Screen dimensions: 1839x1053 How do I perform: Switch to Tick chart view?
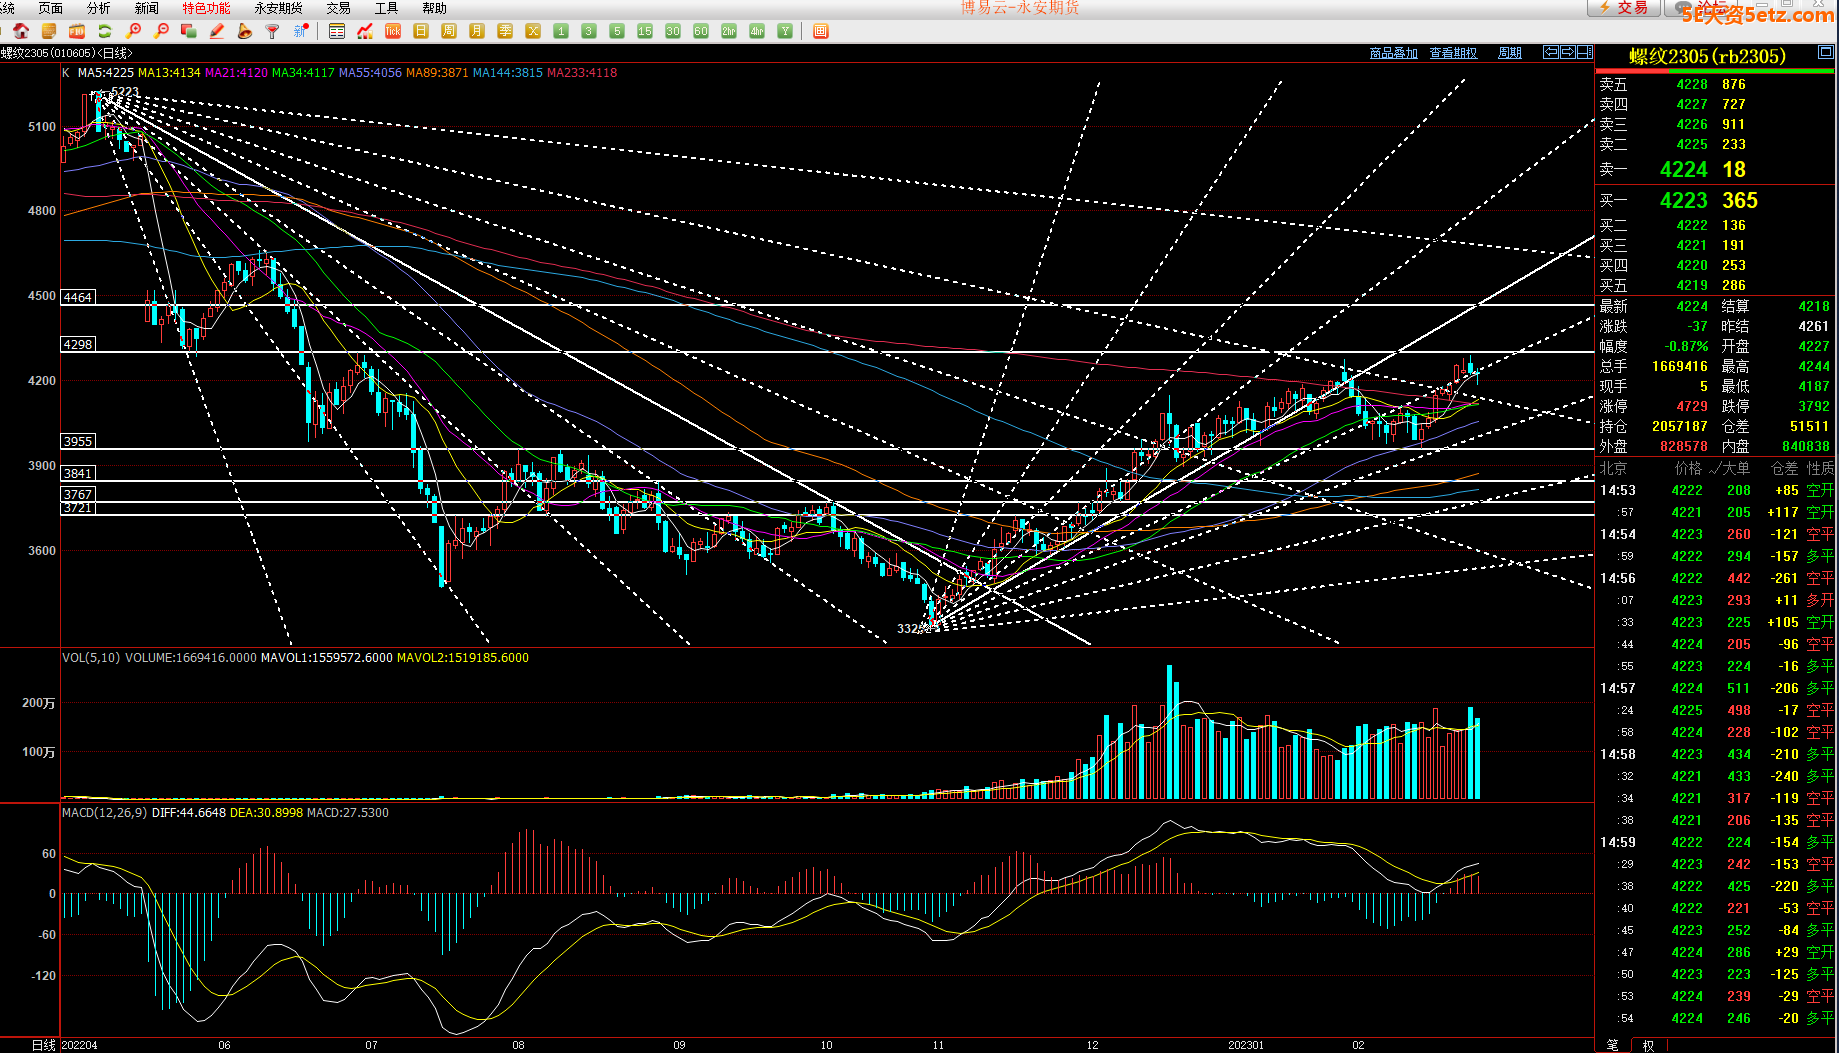click(x=393, y=31)
